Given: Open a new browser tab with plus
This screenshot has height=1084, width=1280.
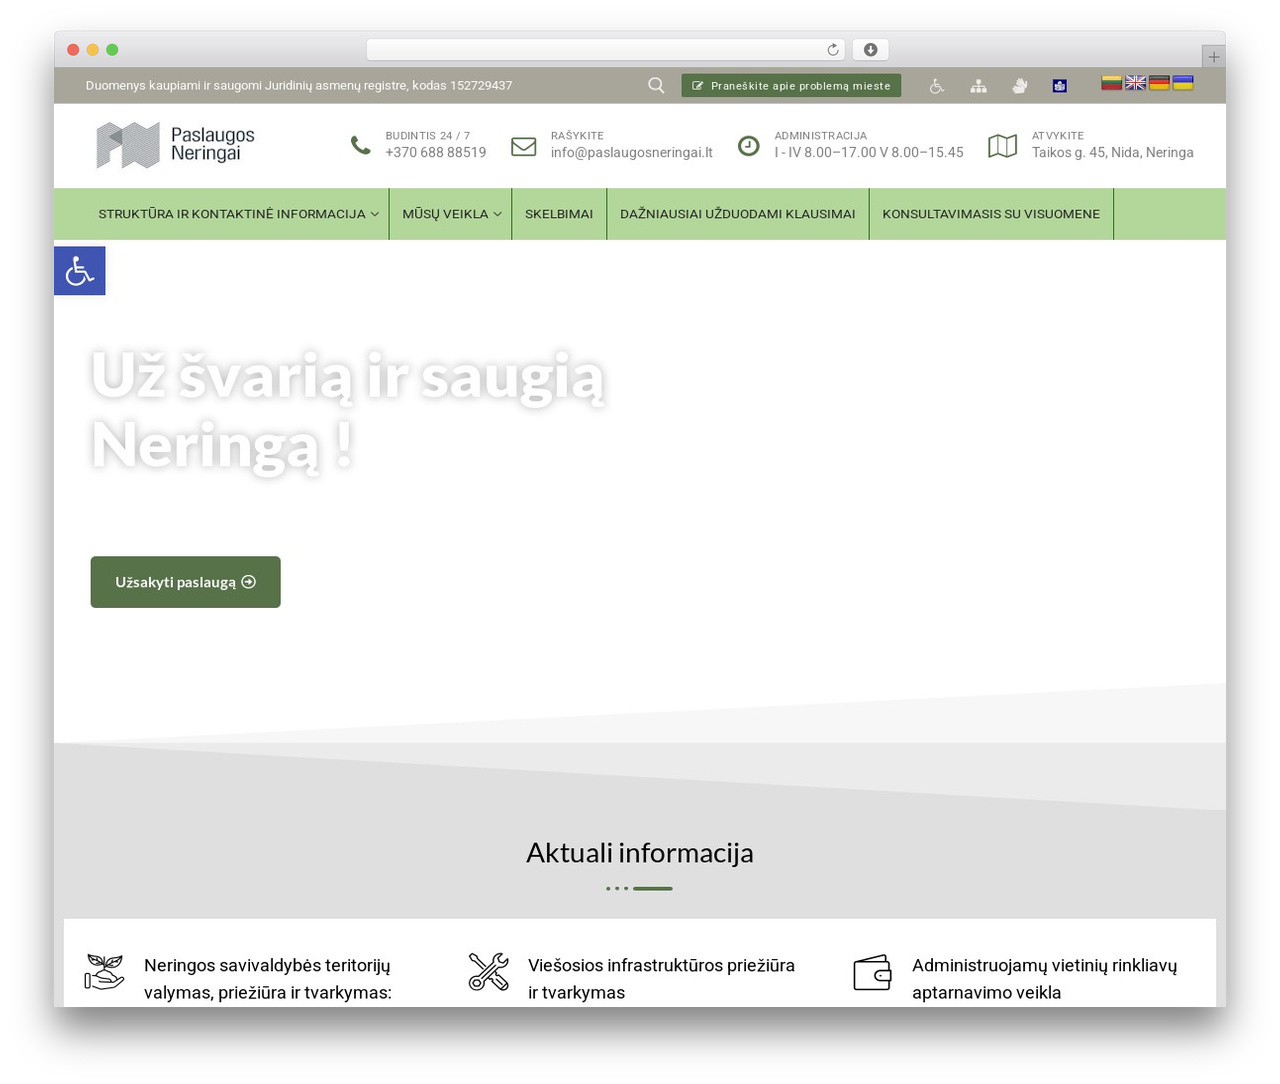Looking at the screenshot, I should [x=1213, y=57].
